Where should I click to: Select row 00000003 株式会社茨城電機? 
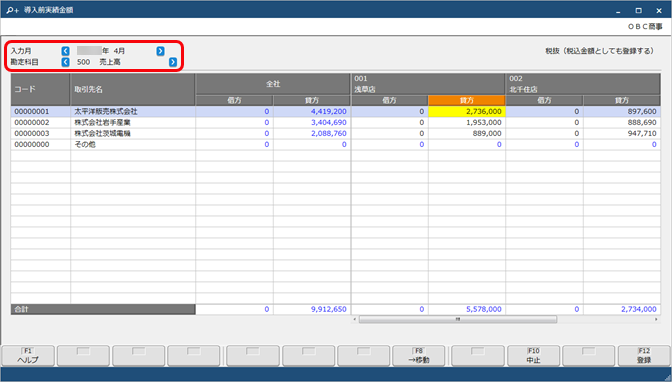tap(336, 134)
